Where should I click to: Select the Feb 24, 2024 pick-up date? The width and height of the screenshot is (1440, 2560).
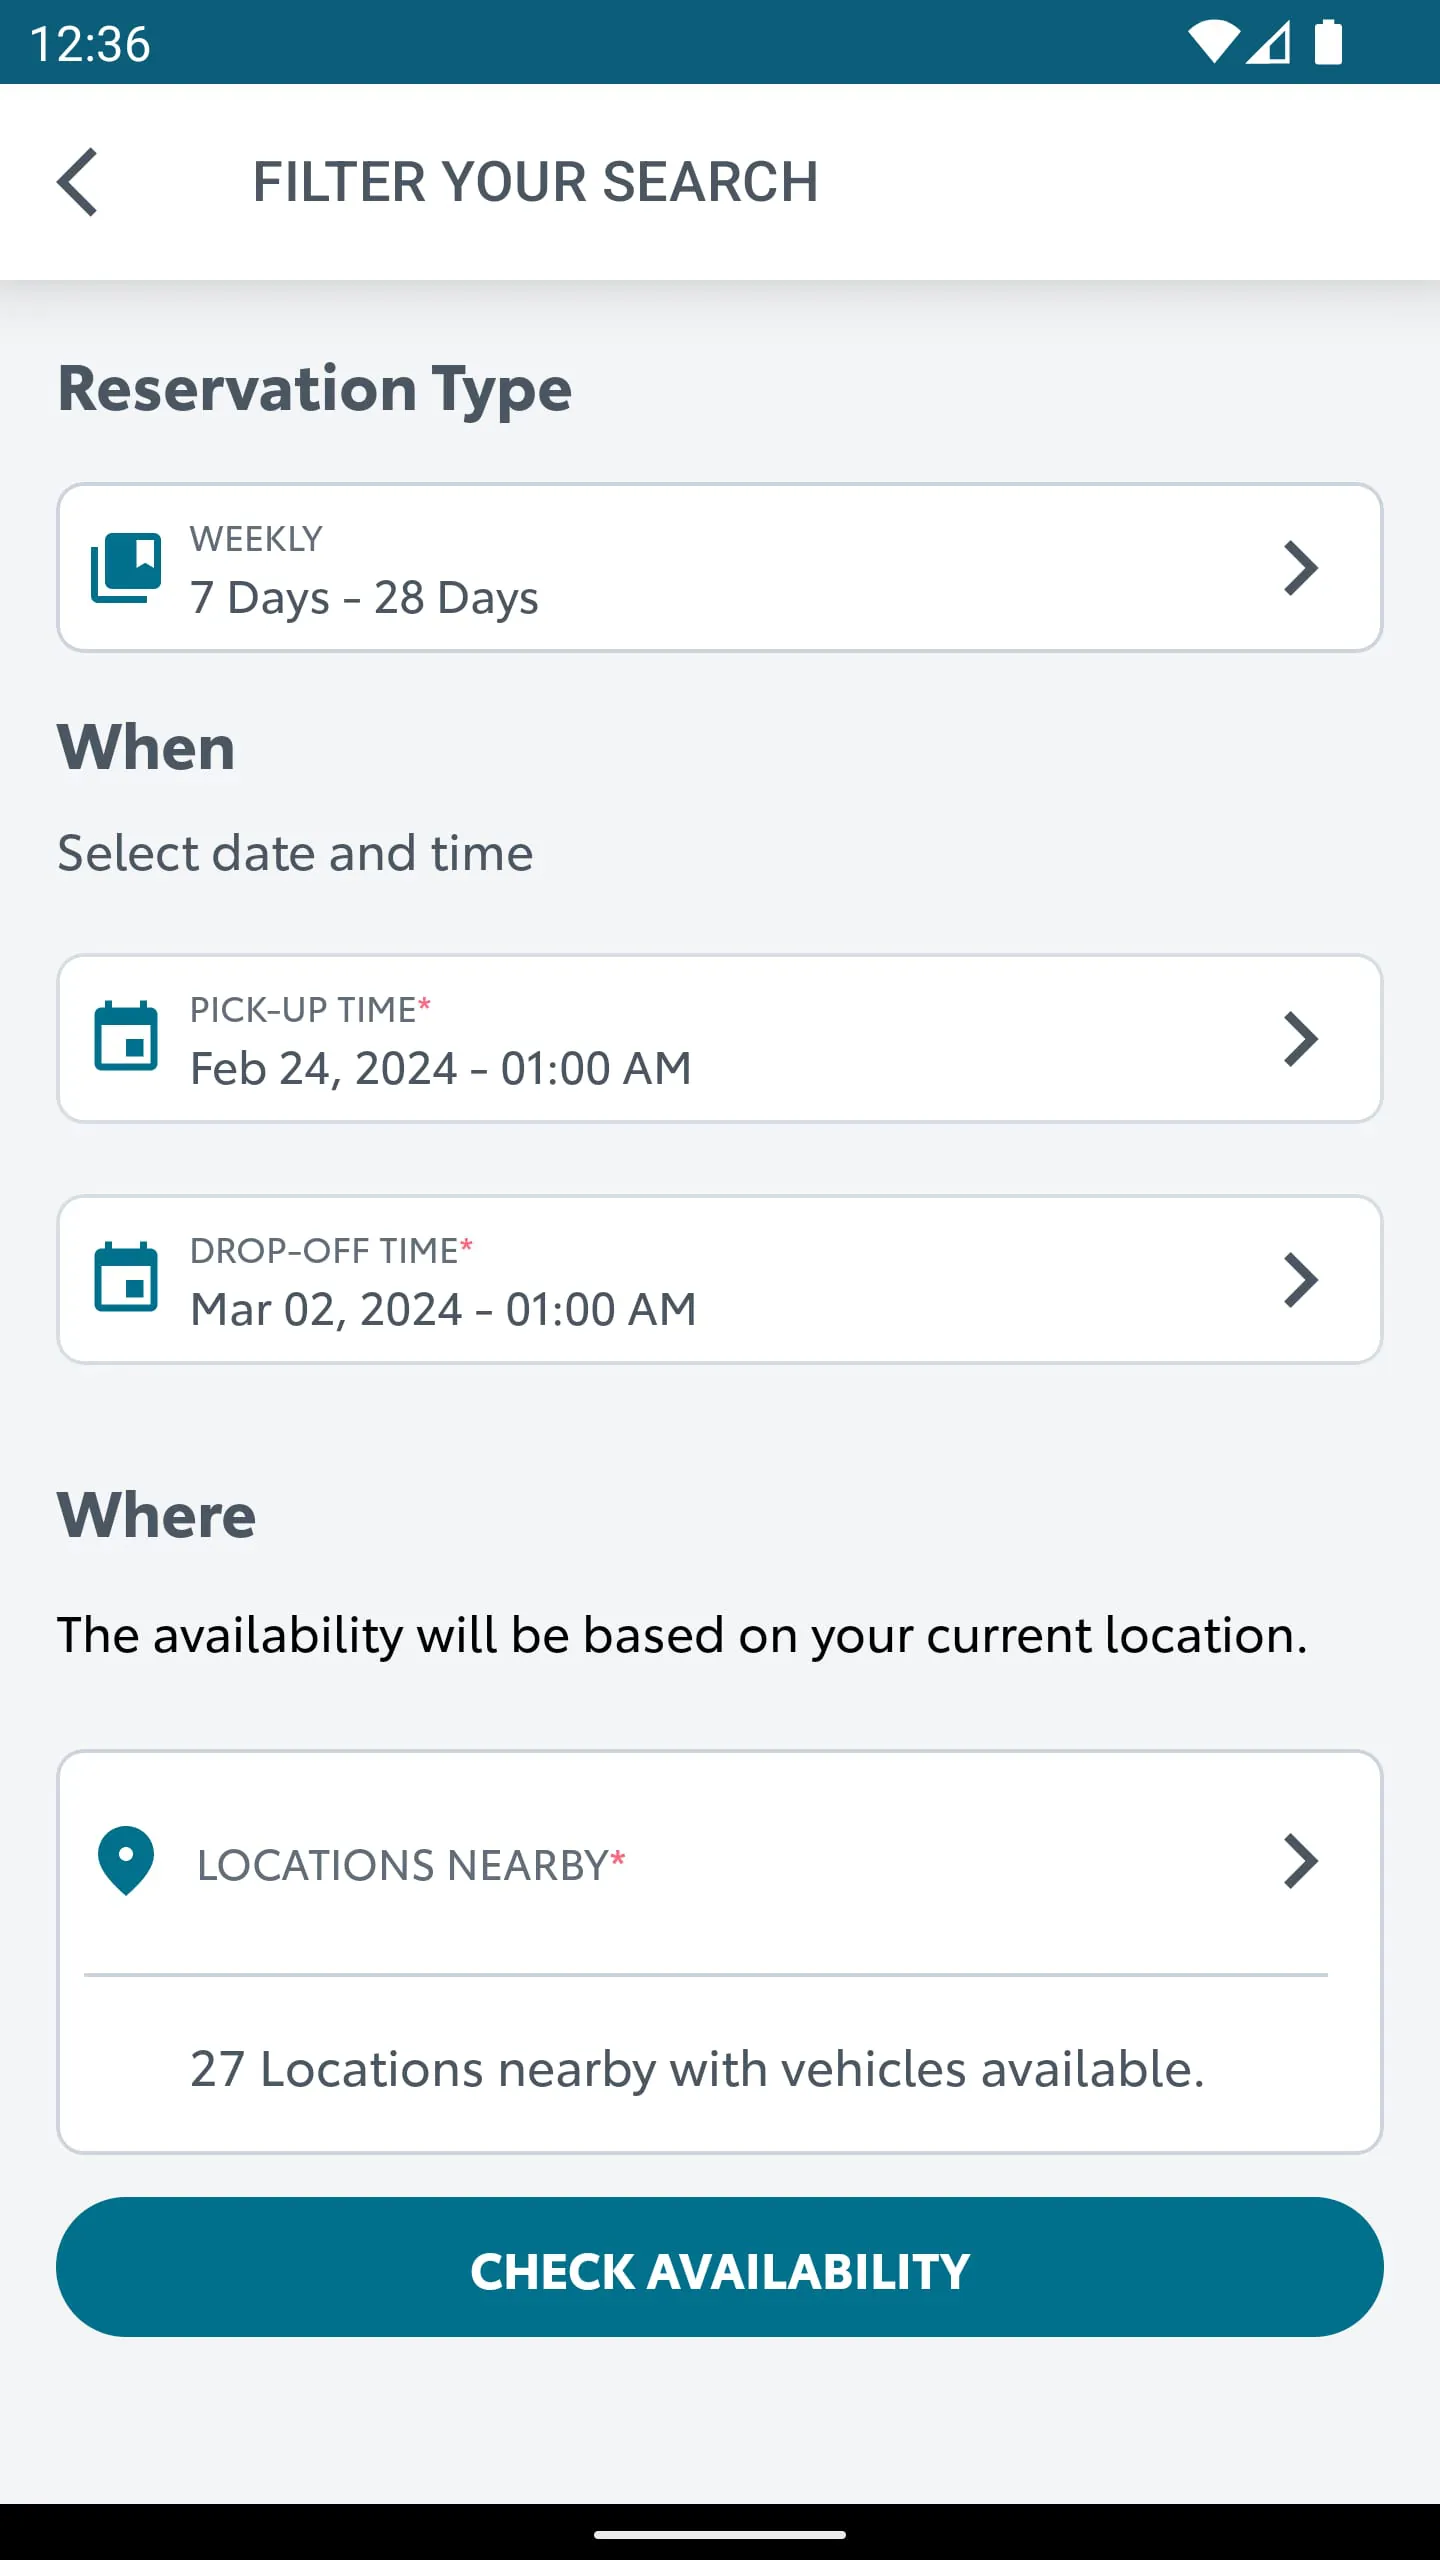[441, 1068]
